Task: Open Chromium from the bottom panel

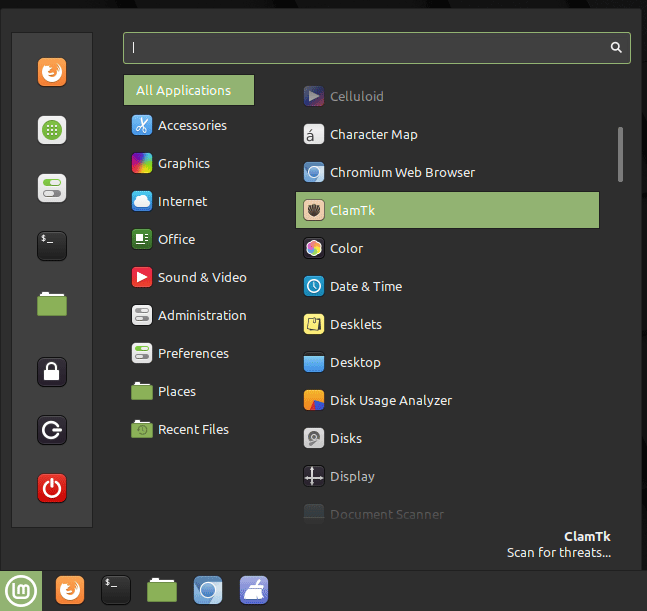Action: [x=208, y=590]
